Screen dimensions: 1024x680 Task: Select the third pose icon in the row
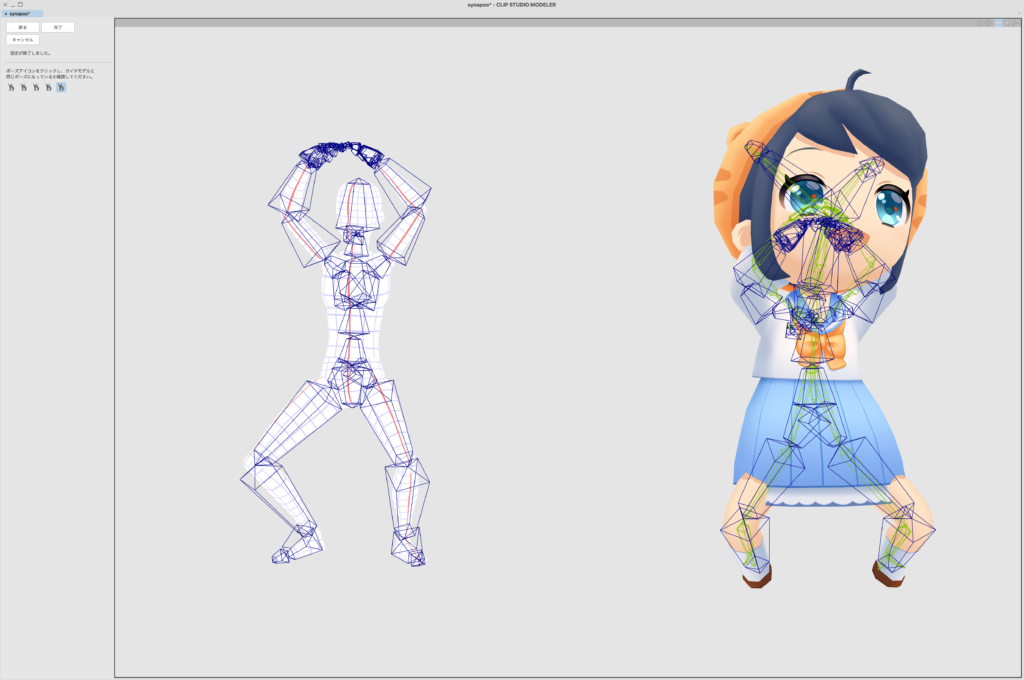point(36,87)
